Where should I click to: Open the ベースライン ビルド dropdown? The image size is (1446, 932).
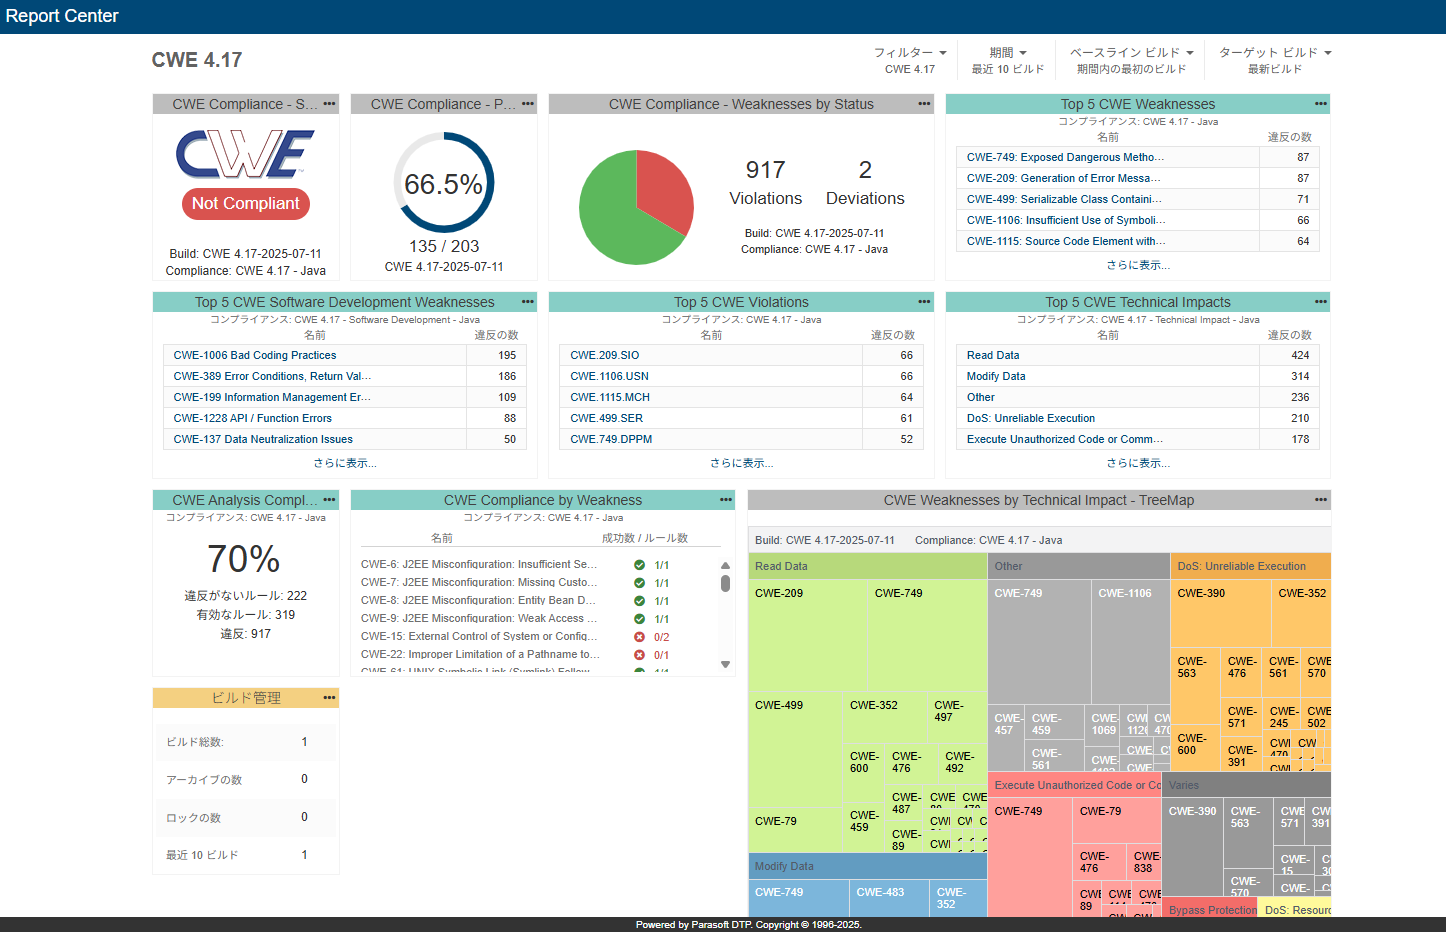coord(1131,53)
